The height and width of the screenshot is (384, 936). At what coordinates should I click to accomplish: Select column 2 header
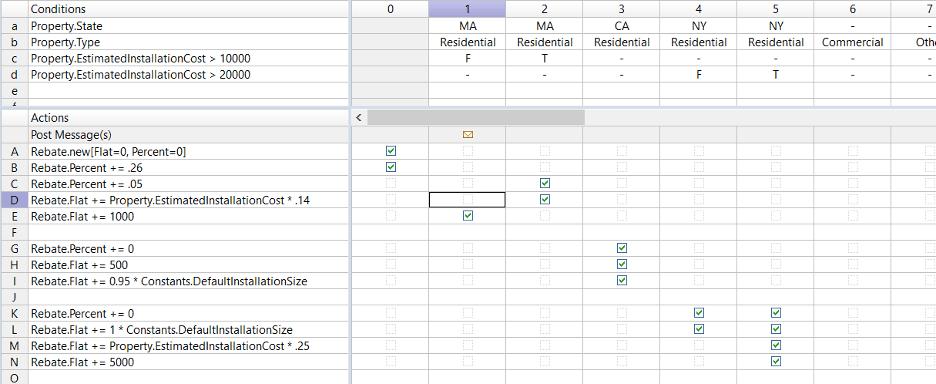544,9
